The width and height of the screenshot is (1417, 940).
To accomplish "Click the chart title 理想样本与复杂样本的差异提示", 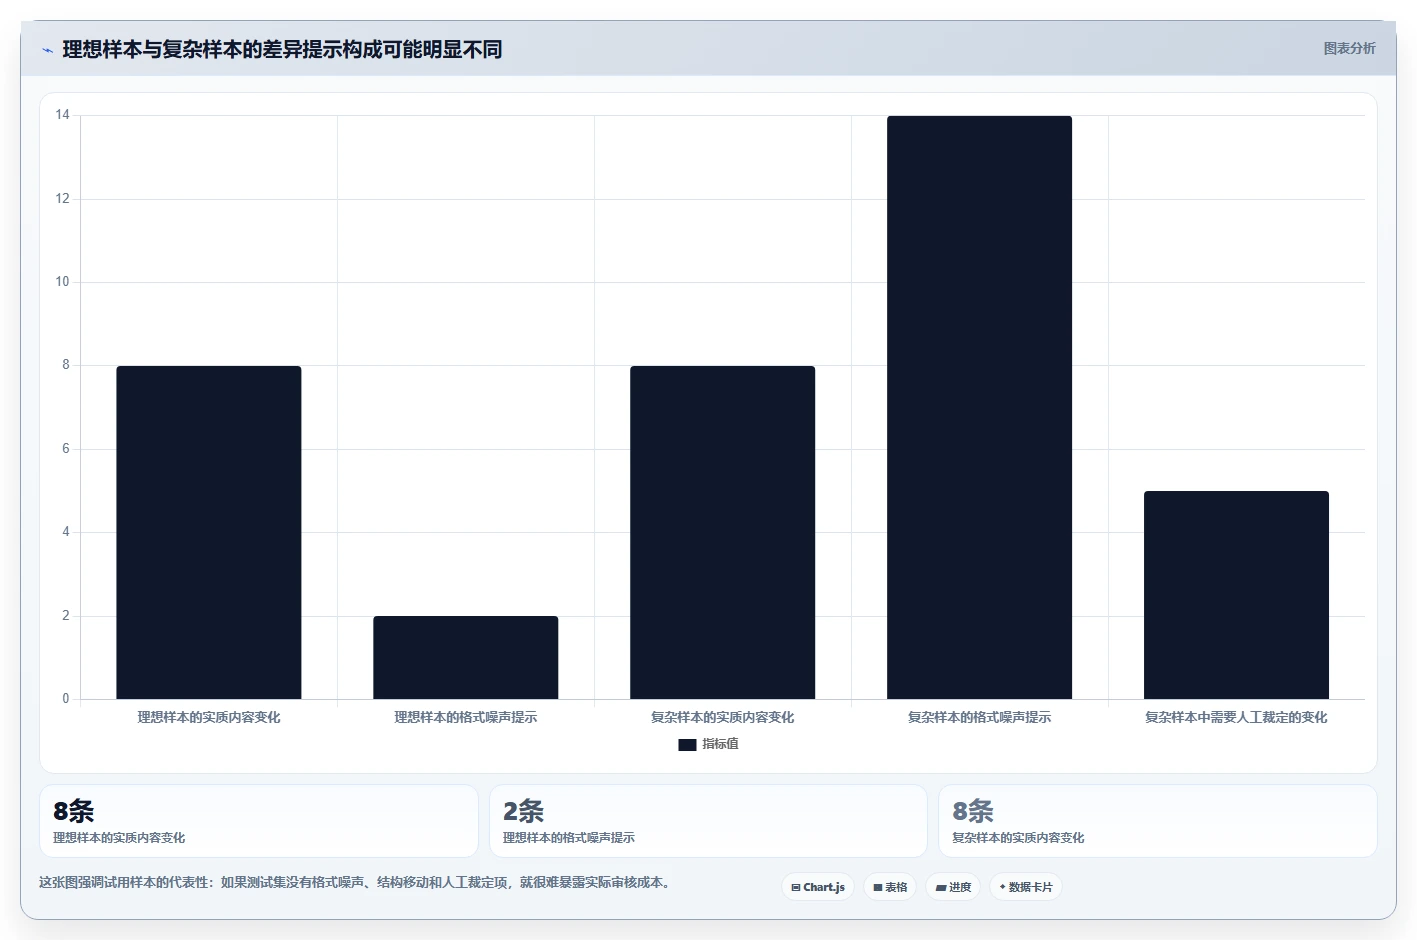I will [282, 49].
